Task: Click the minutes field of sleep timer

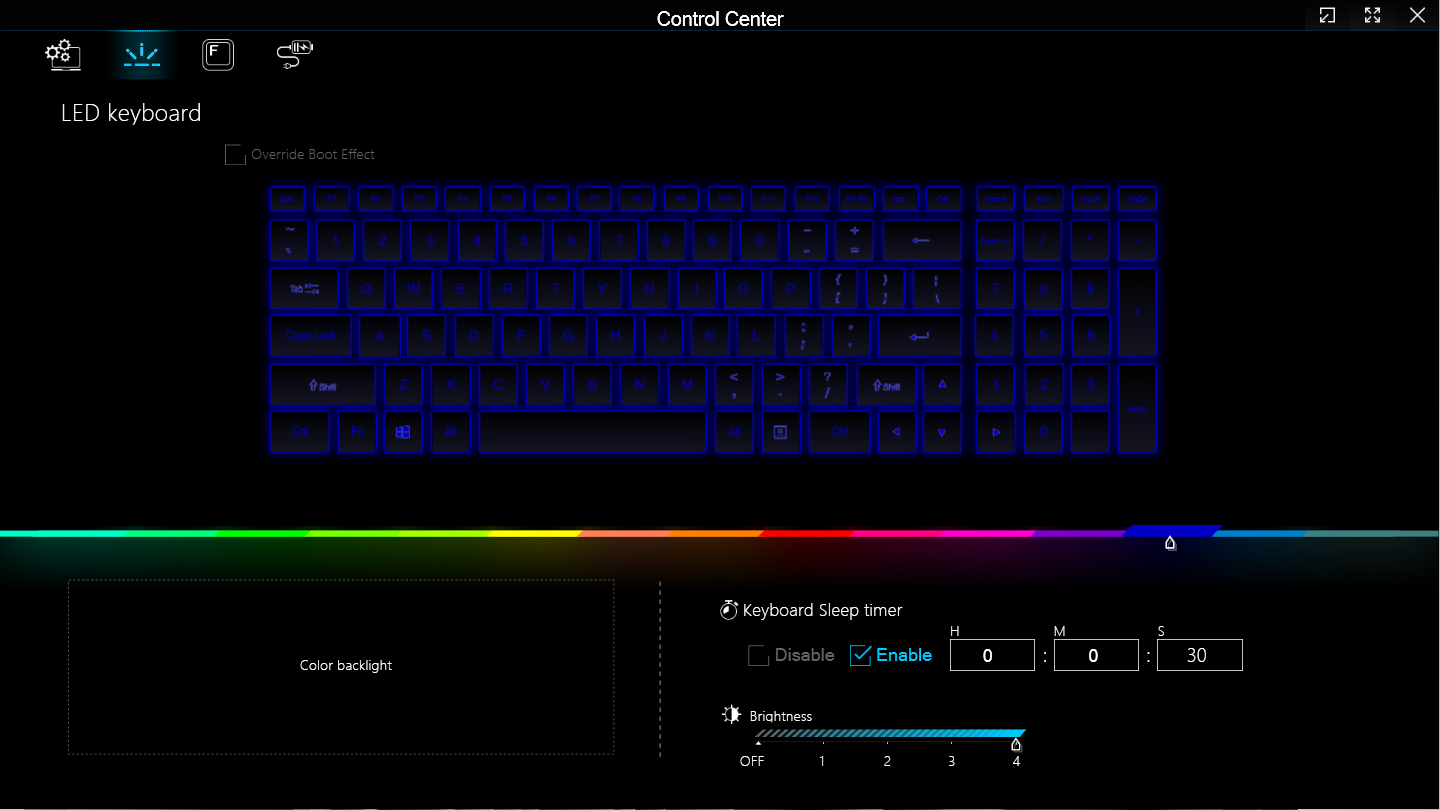Action: coord(1096,655)
